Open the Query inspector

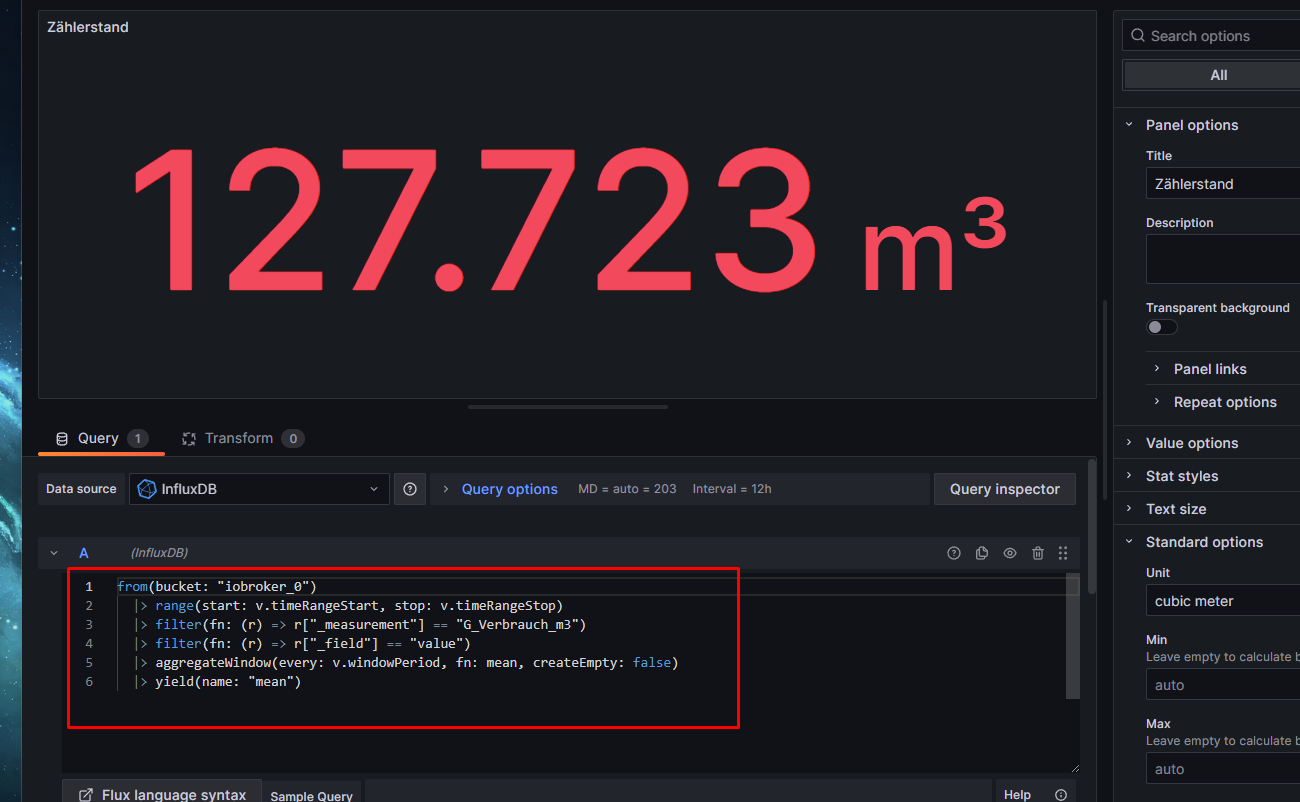[x=1004, y=489]
